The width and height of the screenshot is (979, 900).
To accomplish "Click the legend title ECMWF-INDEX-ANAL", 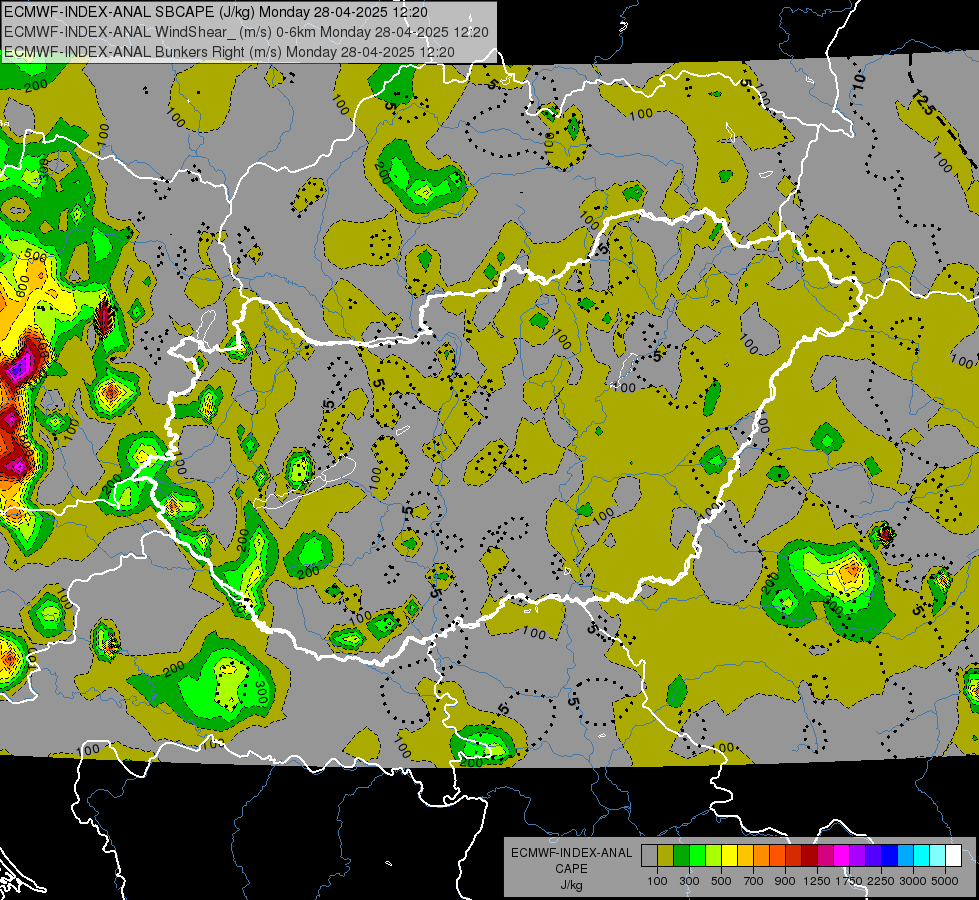I will pyautogui.click(x=571, y=853).
